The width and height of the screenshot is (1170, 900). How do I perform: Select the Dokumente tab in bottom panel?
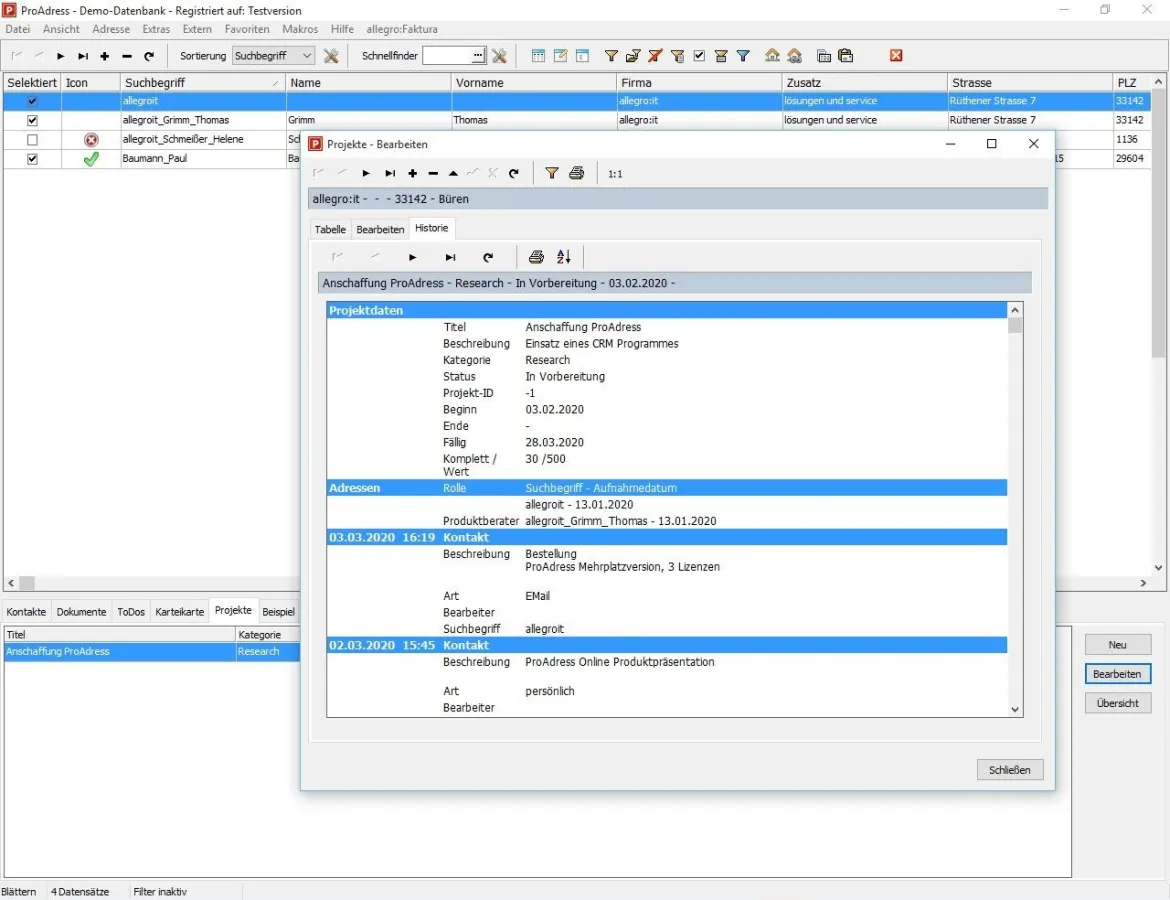point(81,611)
